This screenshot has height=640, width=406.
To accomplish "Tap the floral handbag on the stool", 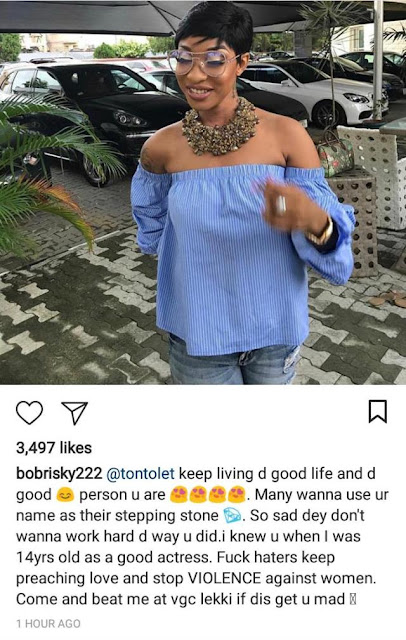I will 335,151.
